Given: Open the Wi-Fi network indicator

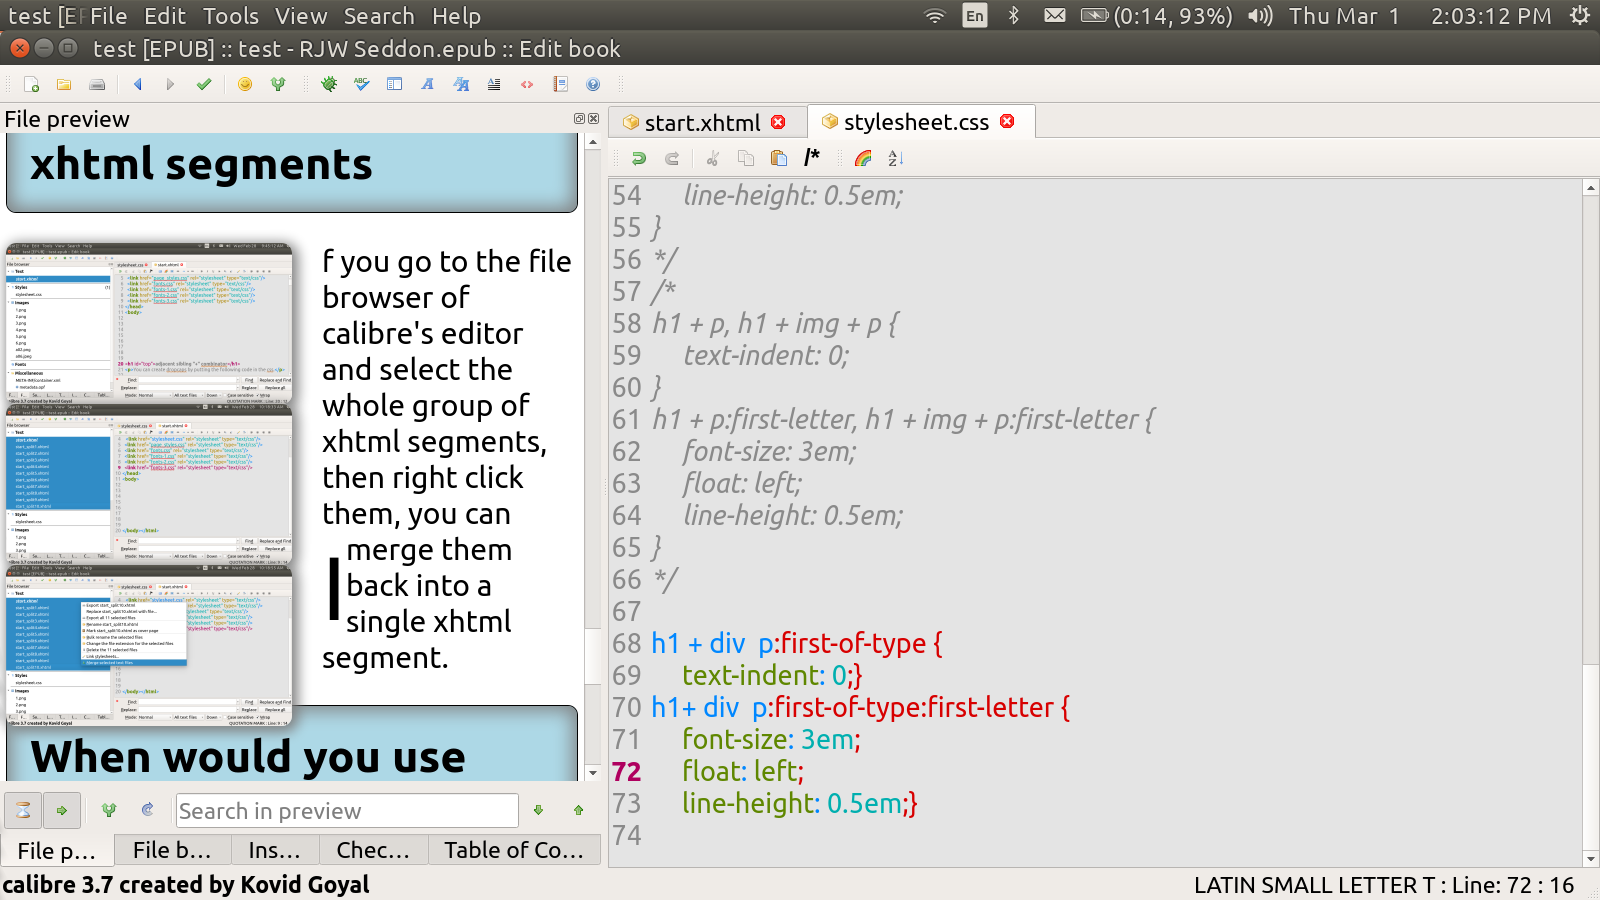Looking at the screenshot, I should 935,16.
